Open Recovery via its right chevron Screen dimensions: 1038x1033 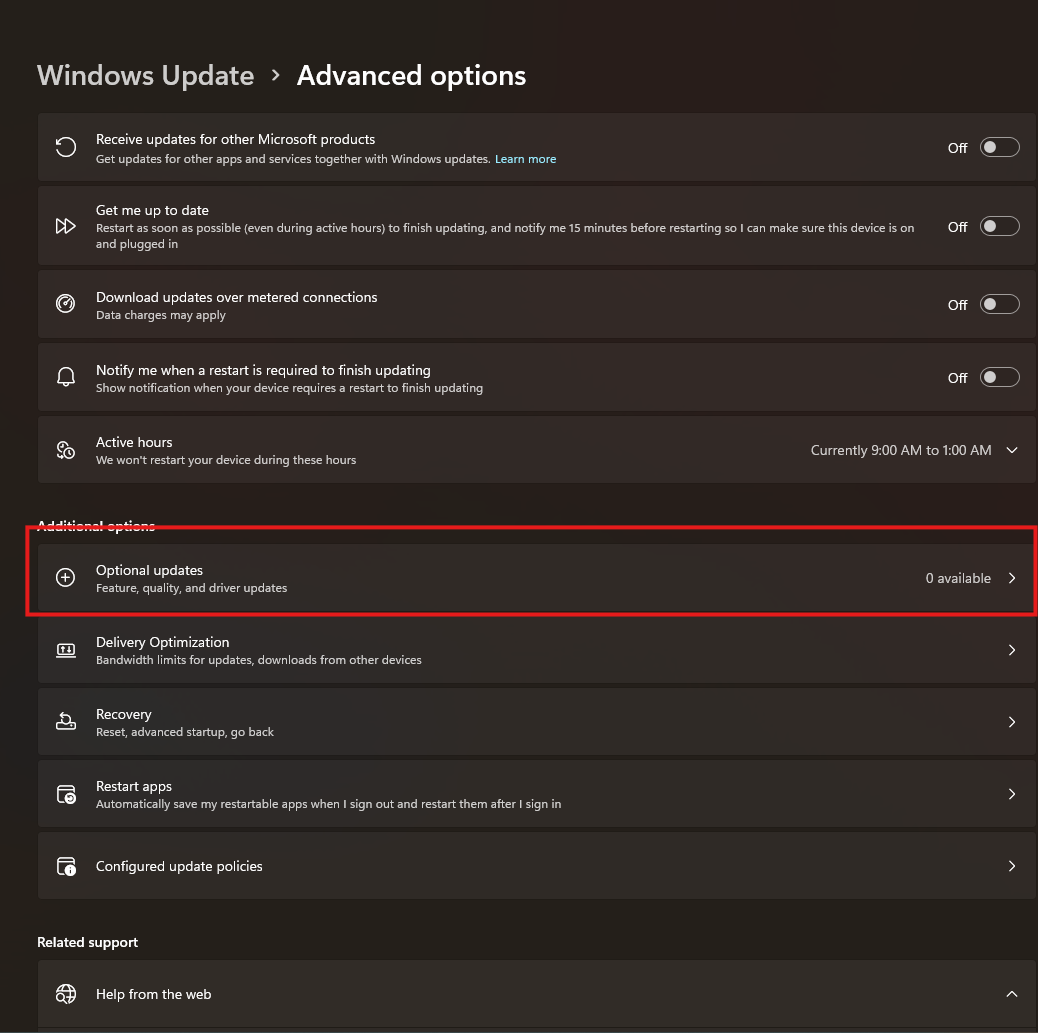coord(1012,722)
